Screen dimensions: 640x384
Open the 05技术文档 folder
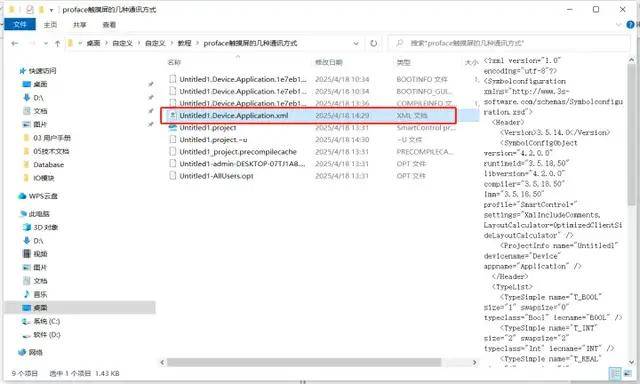point(51,151)
